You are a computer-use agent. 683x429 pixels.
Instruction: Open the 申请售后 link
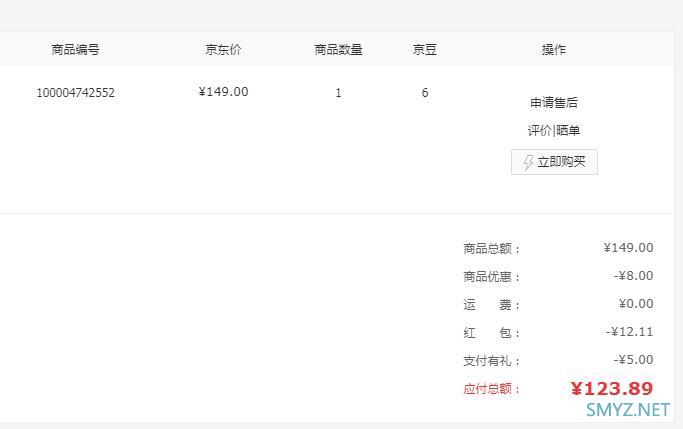[554, 103]
